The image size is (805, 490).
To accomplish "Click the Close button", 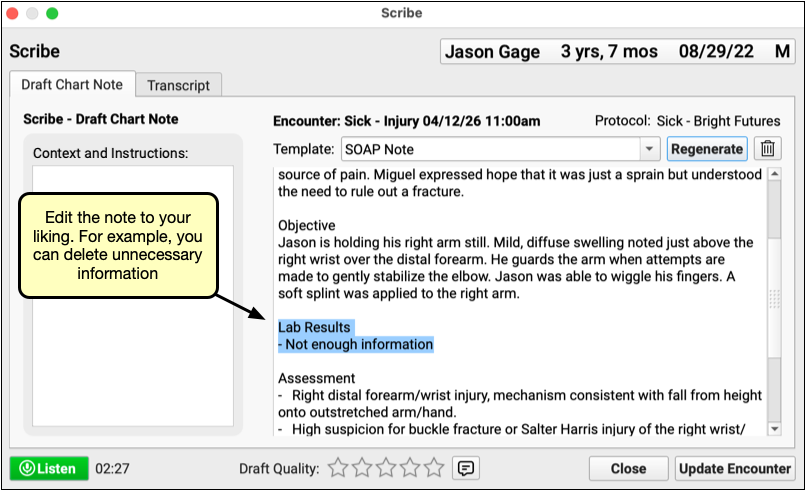I will [x=628, y=468].
